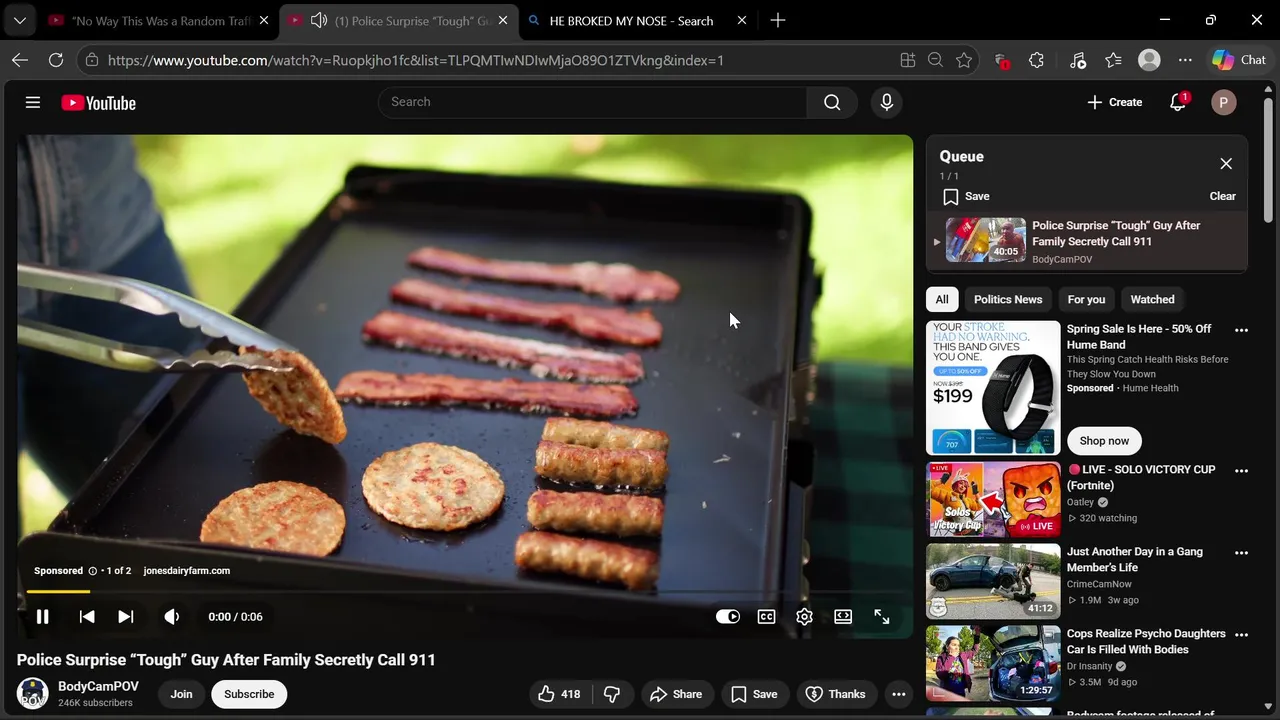Open Just Another Day thumbnail
The image size is (1280, 720).
click(993, 581)
